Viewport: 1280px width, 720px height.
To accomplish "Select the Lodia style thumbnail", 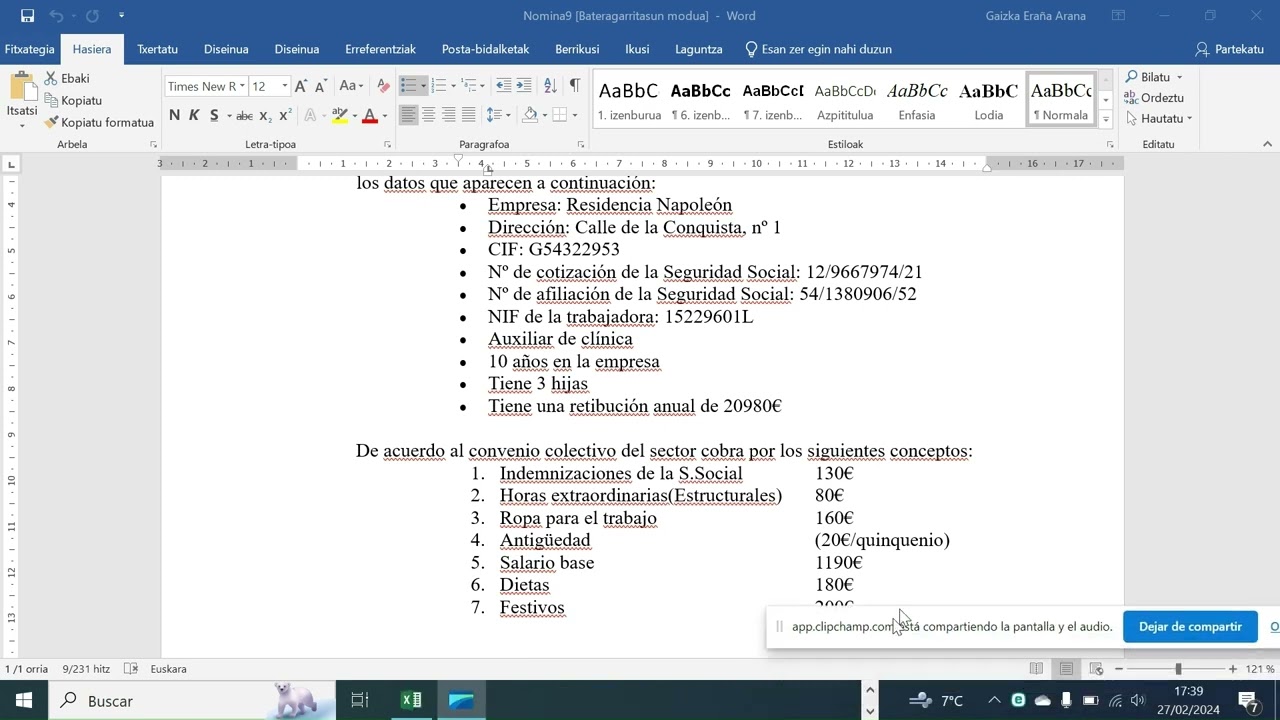I will (988, 100).
